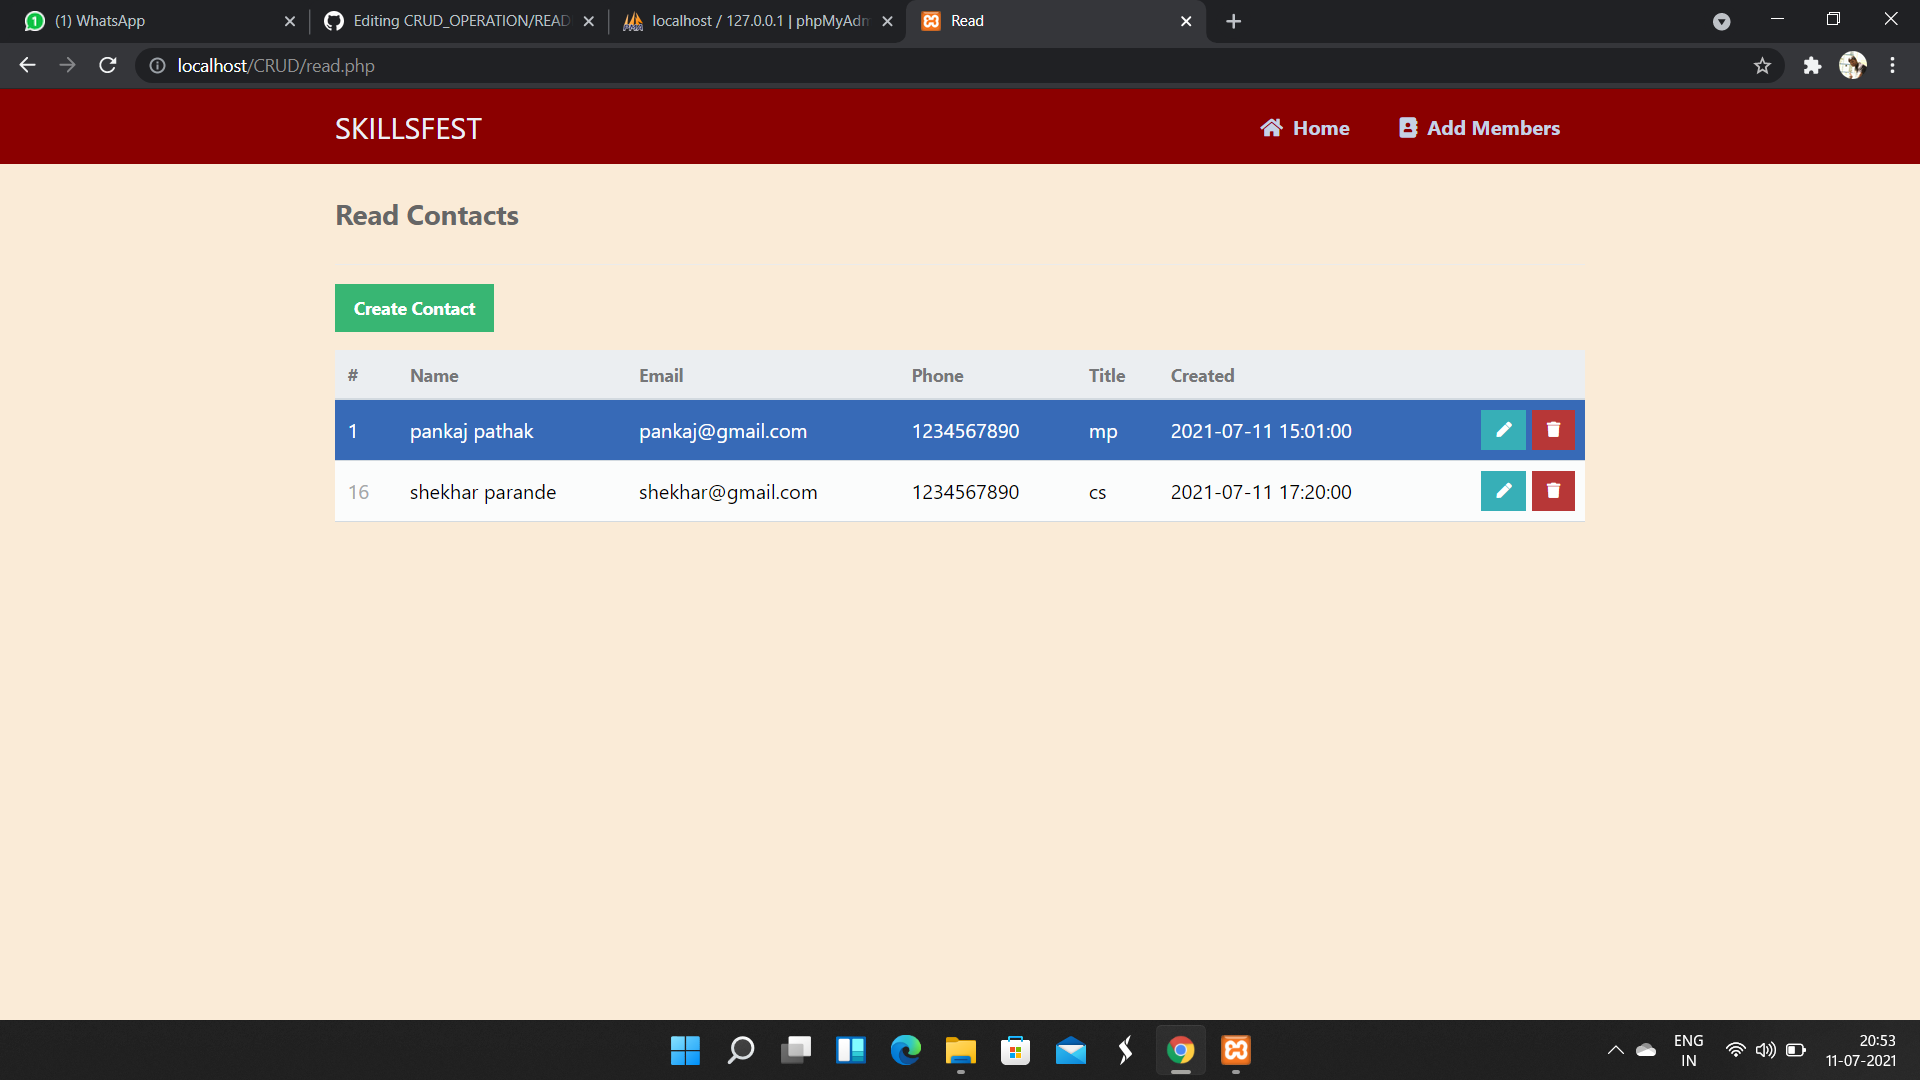The height and width of the screenshot is (1080, 1920).
Task: Edit the shekhar parande contact
Action: pyautogui.click(x=1503, y=491)
